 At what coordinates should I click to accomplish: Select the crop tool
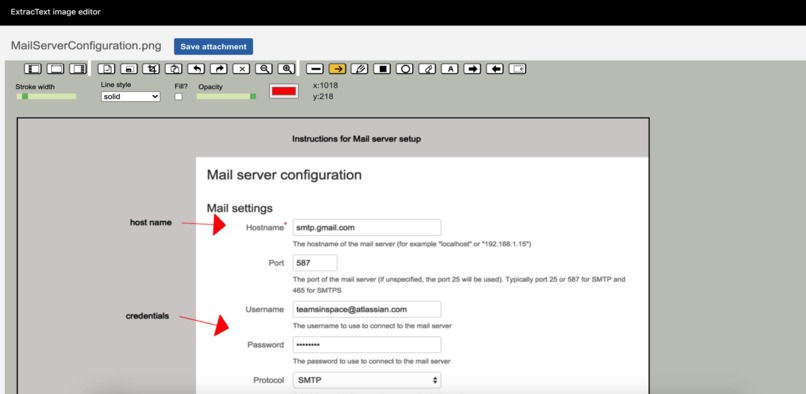[x=152, y=69]
